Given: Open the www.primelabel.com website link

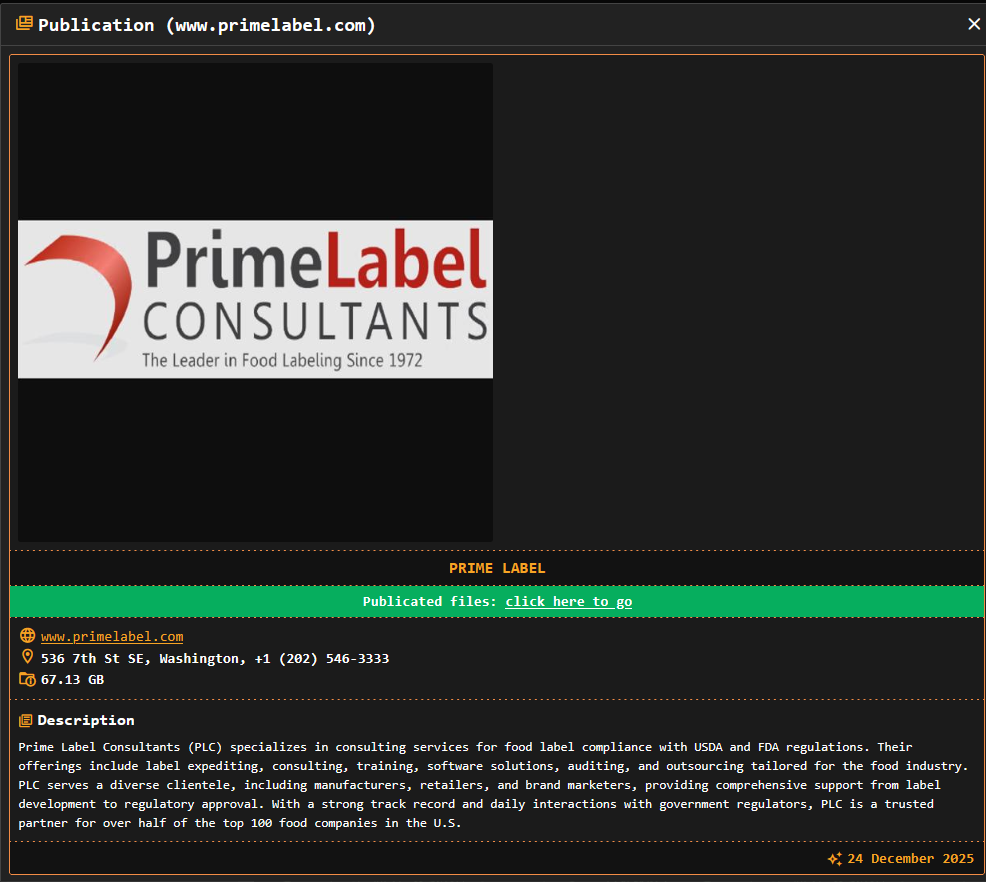Looking at the screenshot, I should pos(112,636).
